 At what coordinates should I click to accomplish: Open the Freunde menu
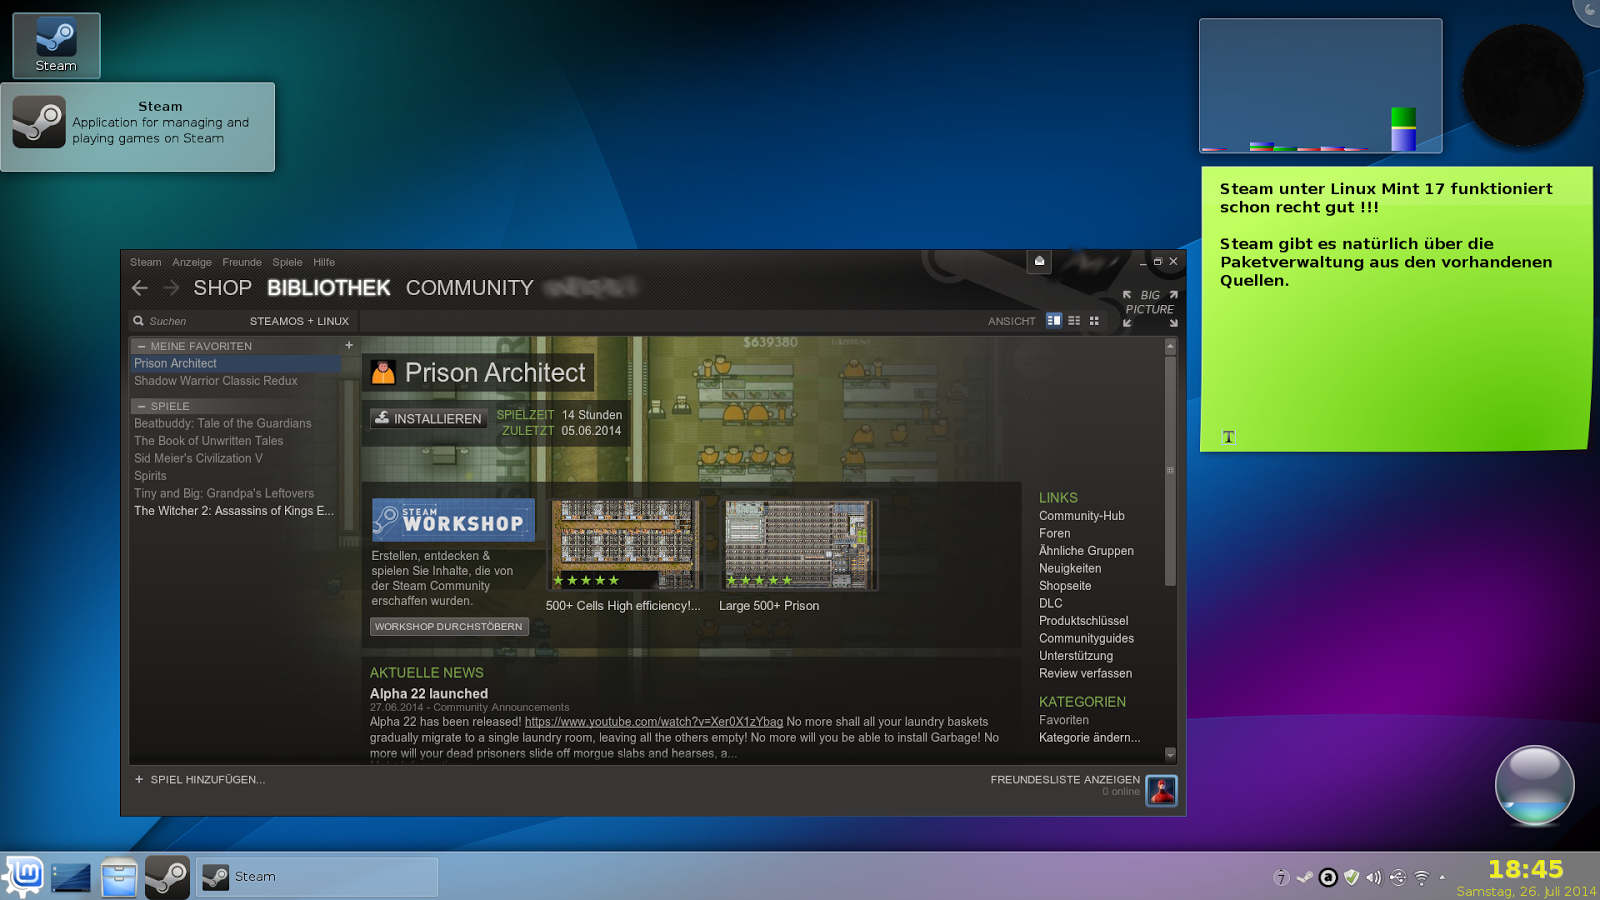(x=242, y=262)
